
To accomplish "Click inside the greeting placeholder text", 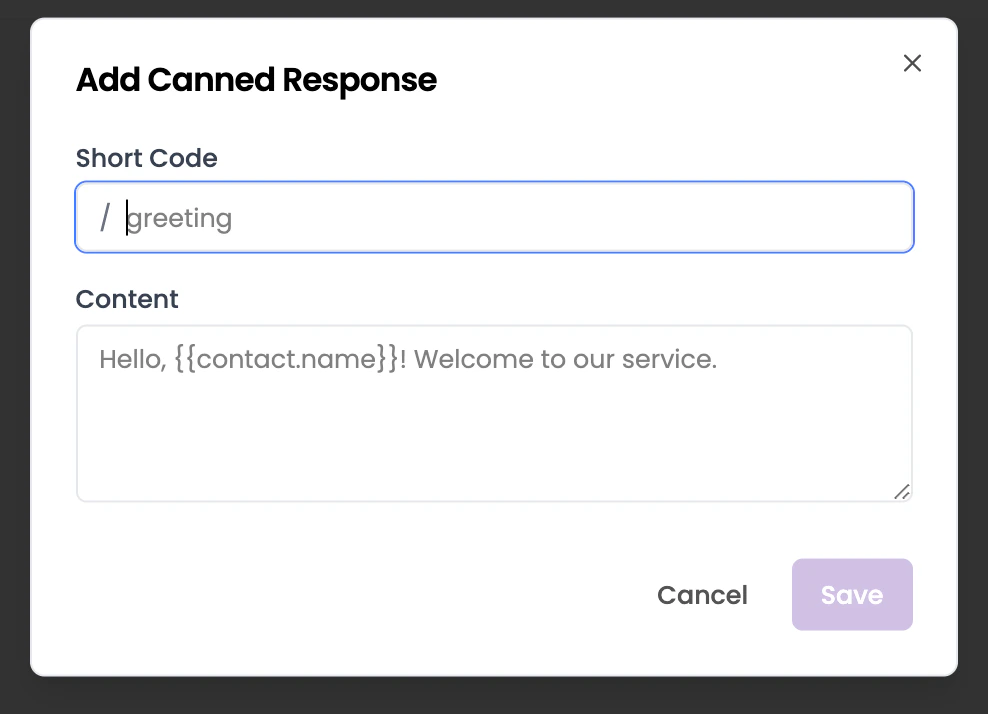I will (179, 217).
